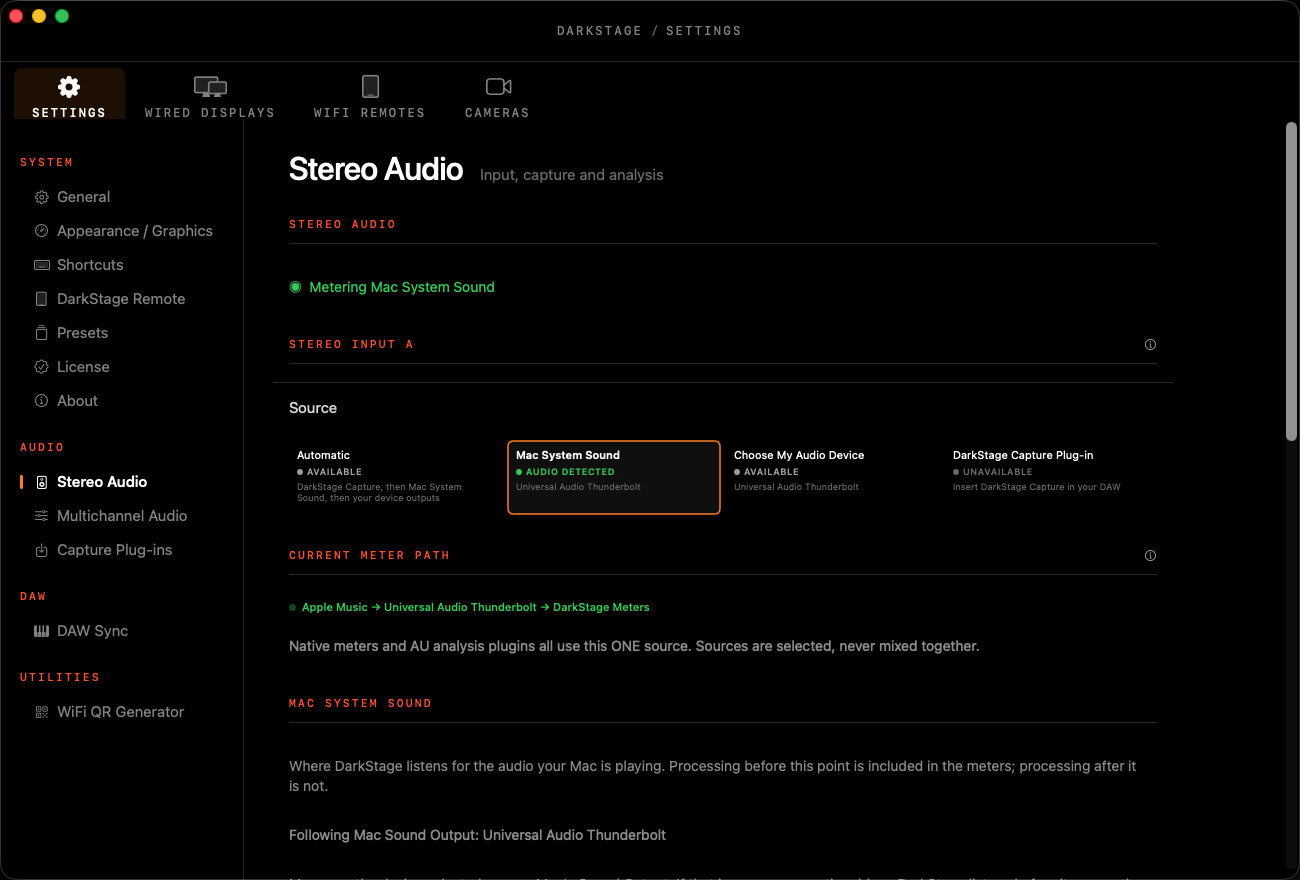
Task: Click the 'Following Mac Sound Output' line
Action: [477, 835]
